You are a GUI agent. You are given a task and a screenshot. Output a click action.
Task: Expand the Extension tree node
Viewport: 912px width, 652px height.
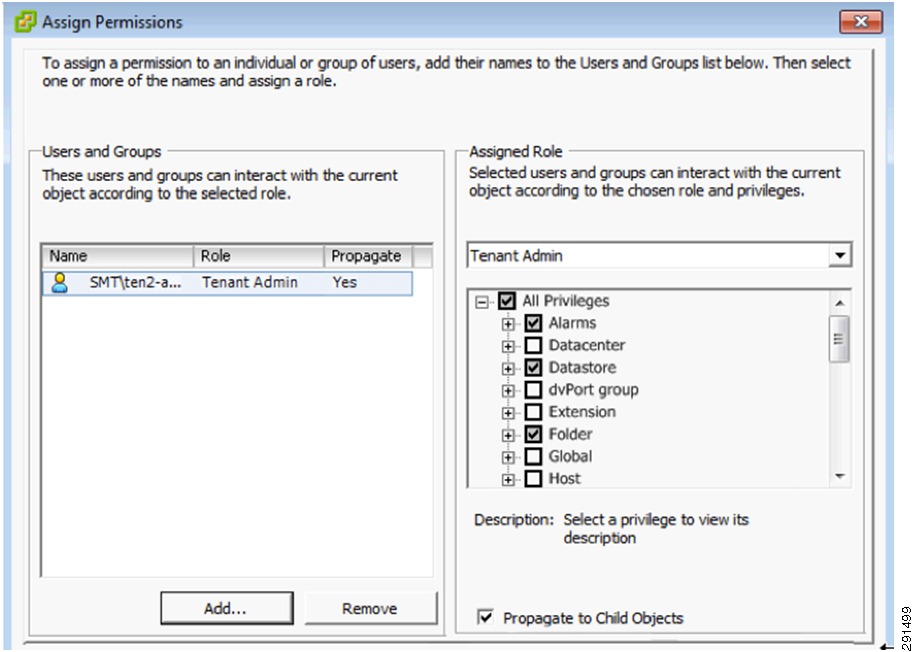click(508, 413)
